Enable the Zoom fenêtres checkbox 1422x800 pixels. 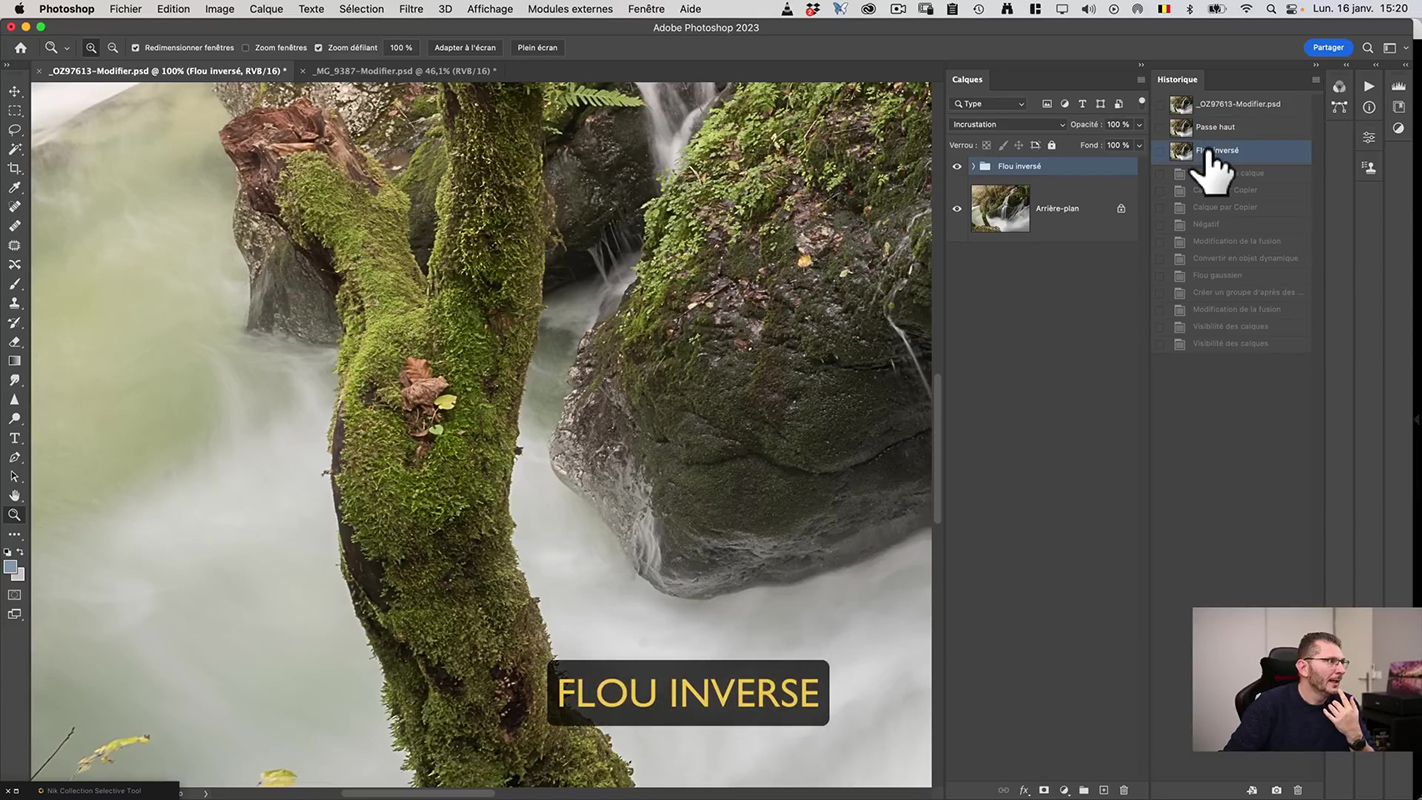[x=246, y=48]
